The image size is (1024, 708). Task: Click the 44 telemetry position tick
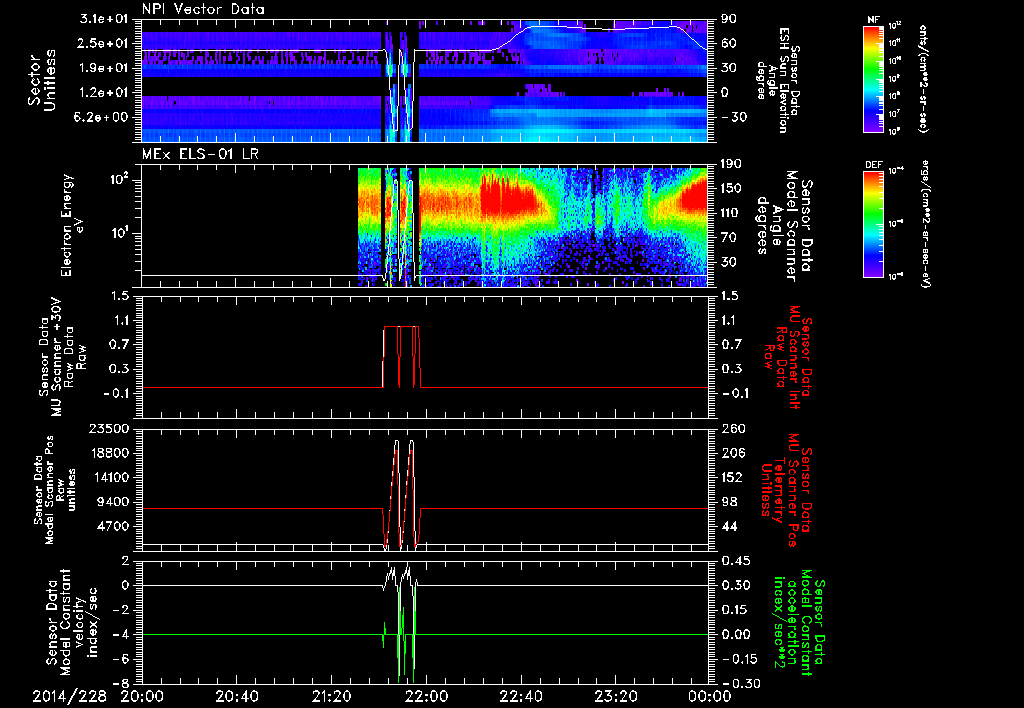click(729, 526)
